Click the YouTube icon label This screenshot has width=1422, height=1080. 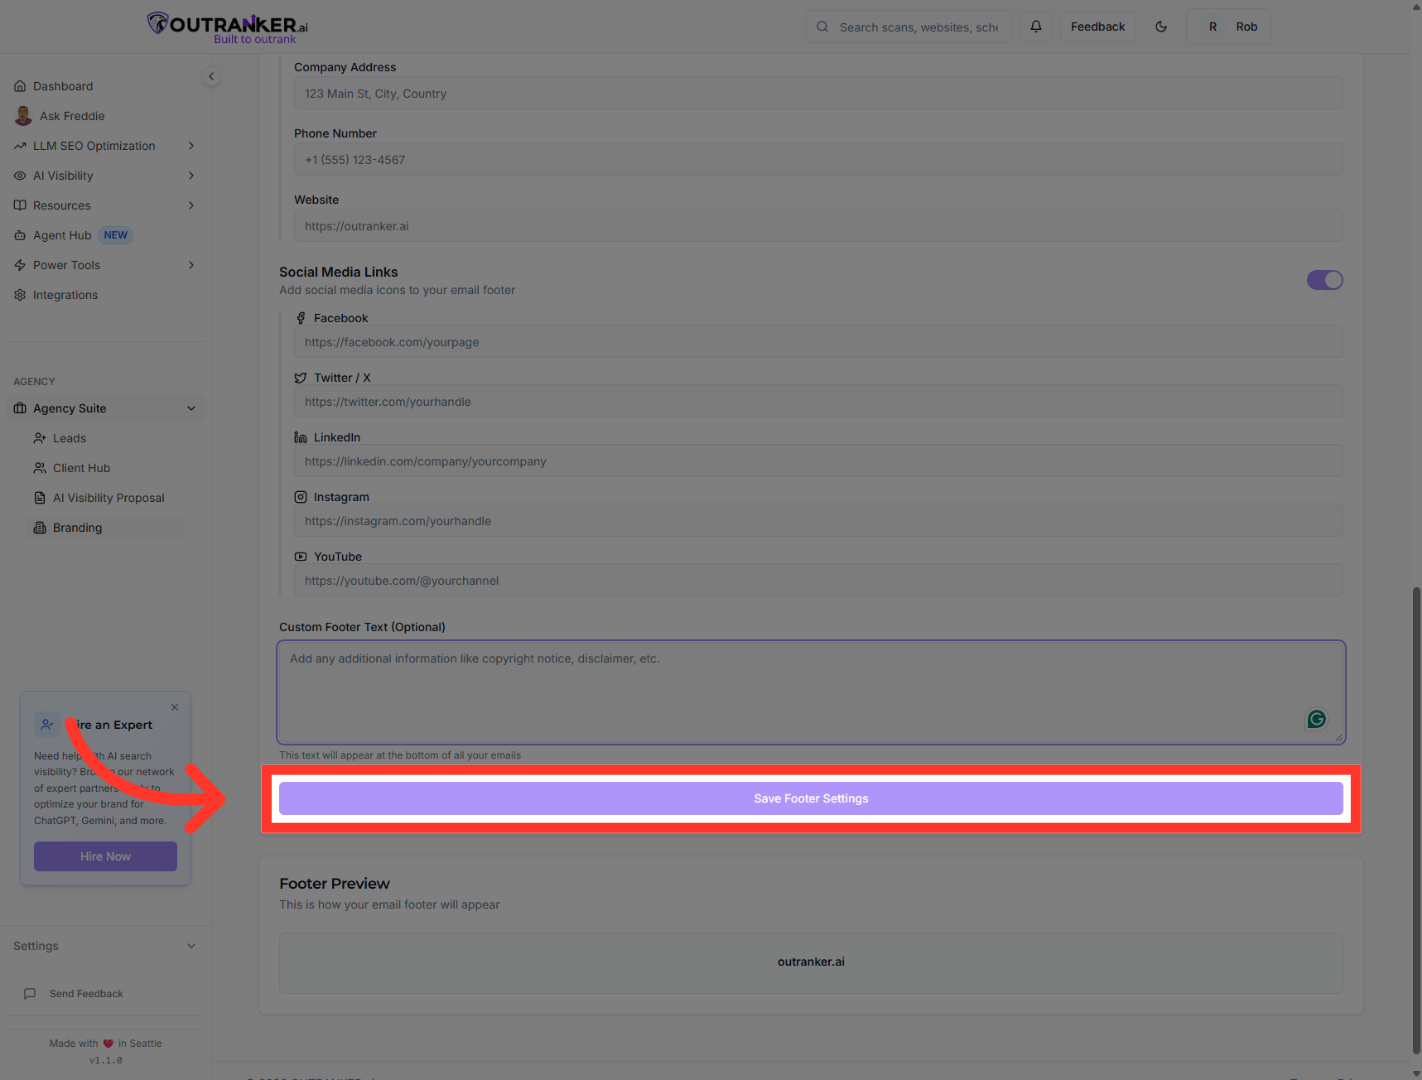301,557
